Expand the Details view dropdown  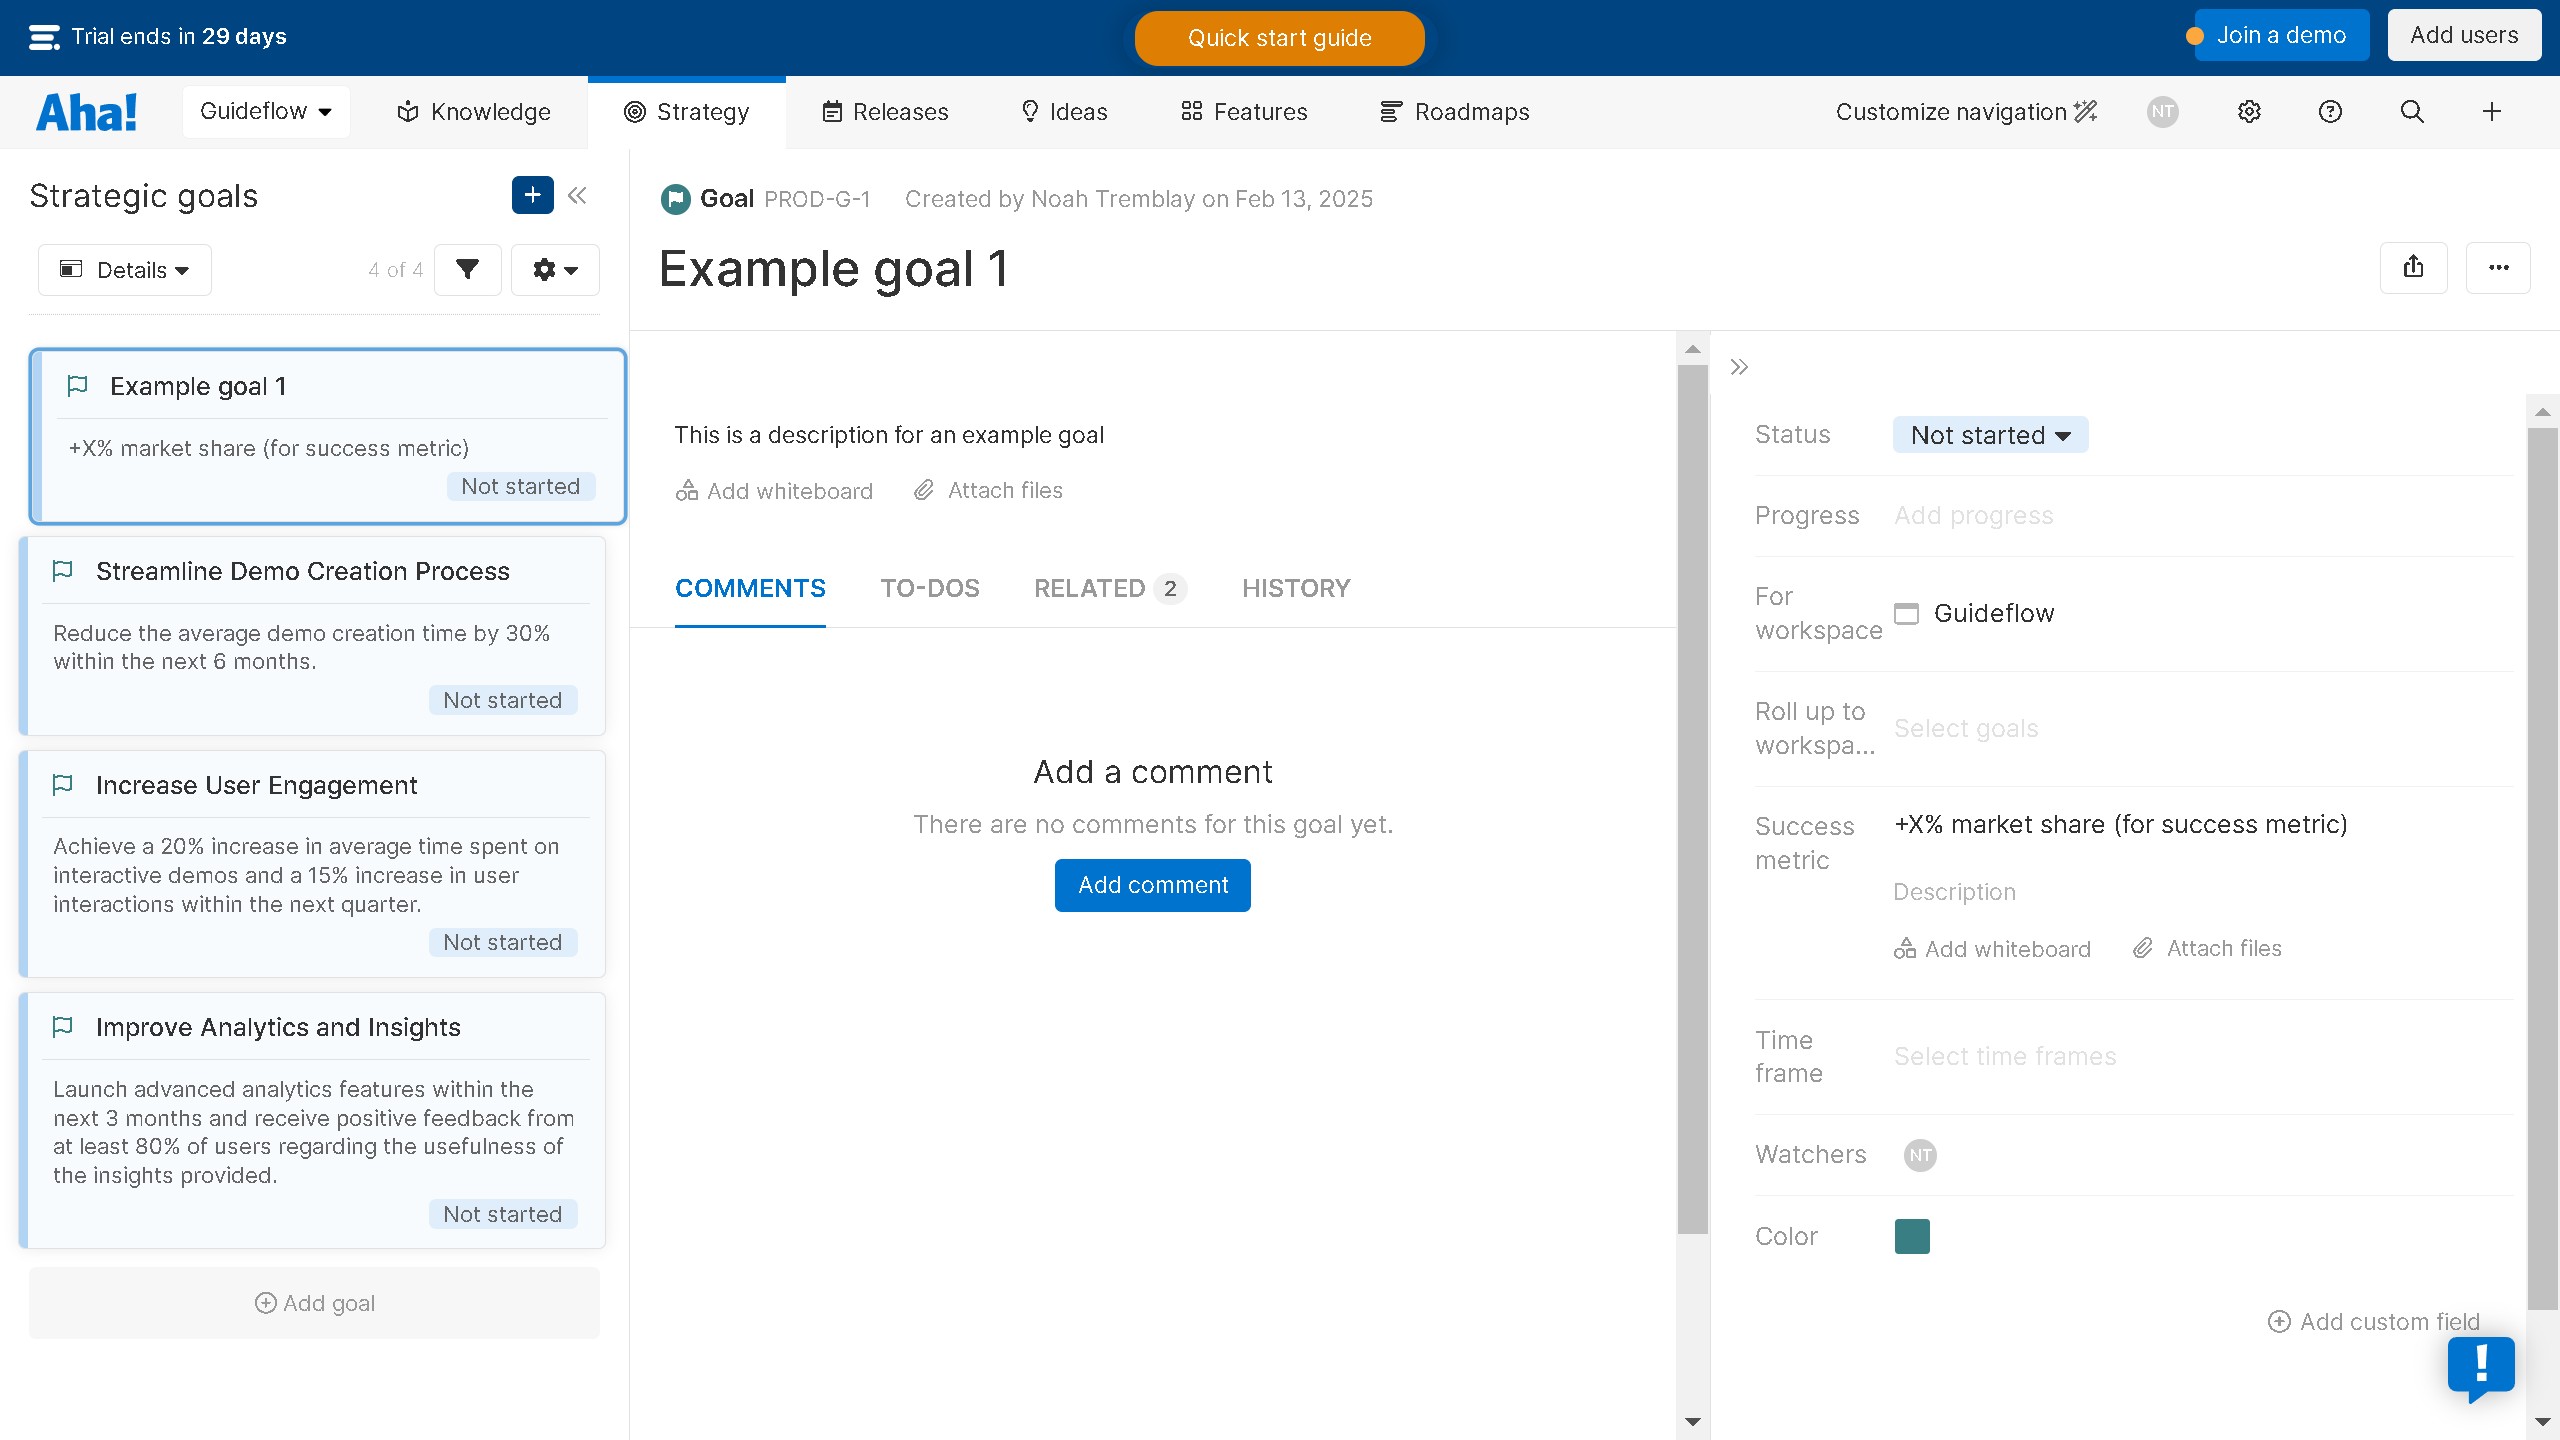click(x=125, y=270)
